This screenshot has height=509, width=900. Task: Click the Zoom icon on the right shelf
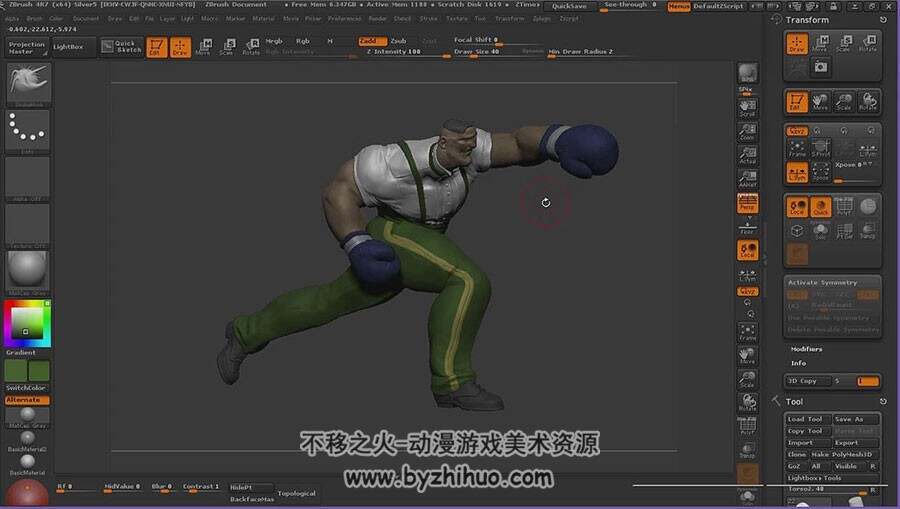click(x=747, y=132)
